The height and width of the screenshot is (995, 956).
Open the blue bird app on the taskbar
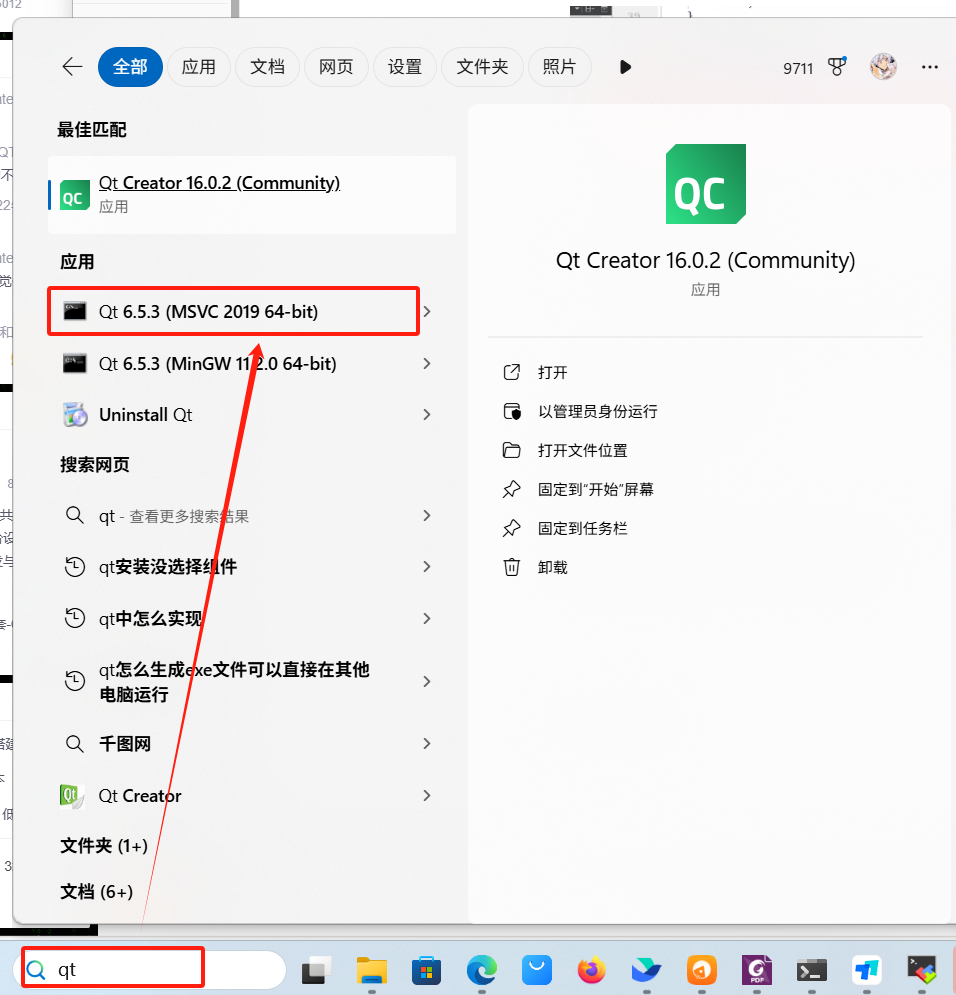point(646,970)
